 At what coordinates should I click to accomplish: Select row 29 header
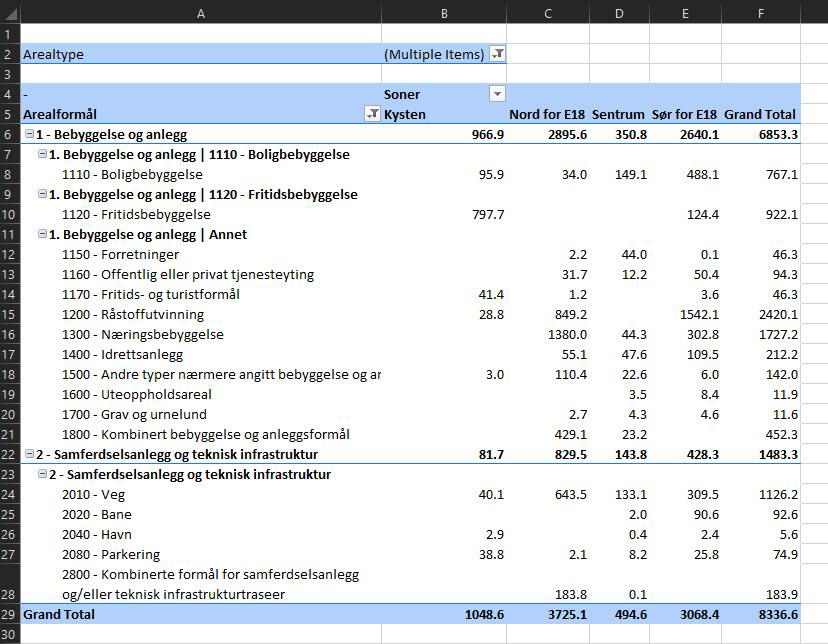tap(10, 614)
